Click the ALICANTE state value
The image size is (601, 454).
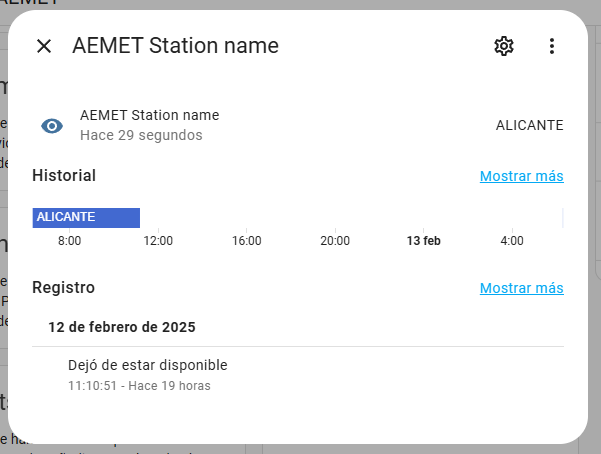[529, 125]
